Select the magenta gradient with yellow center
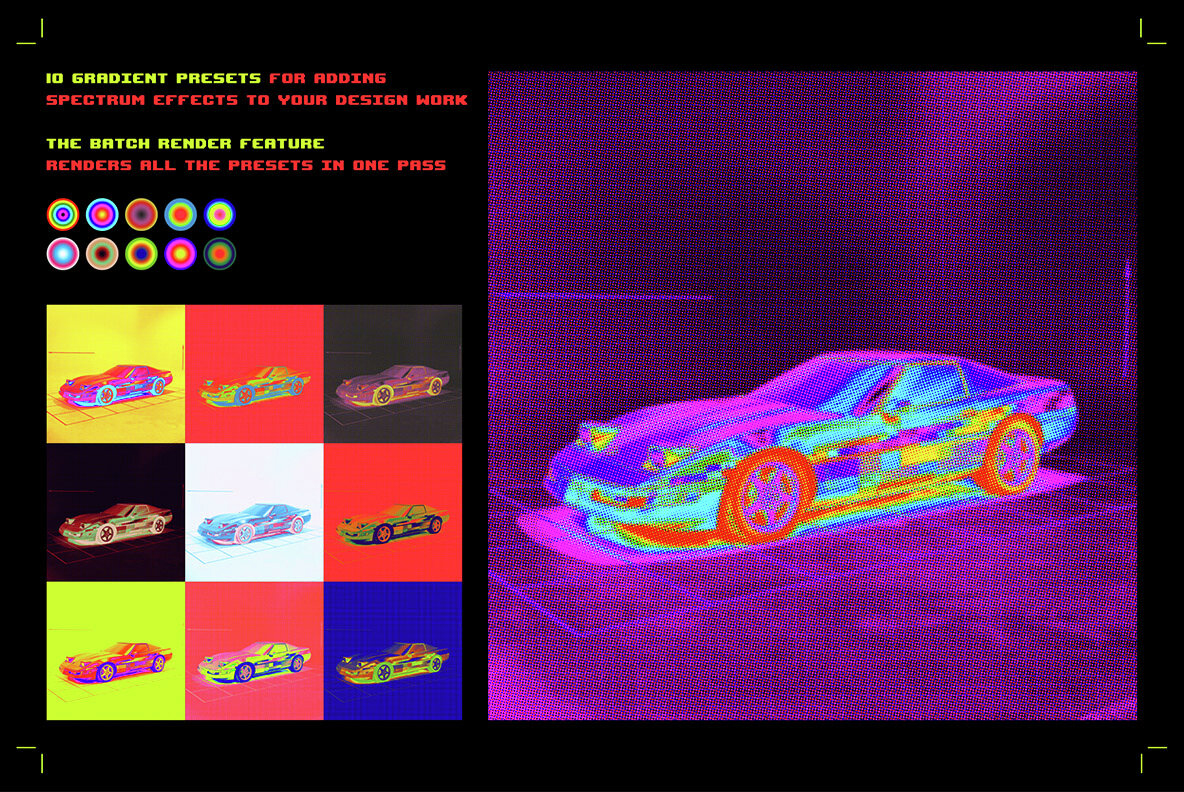Image resolution: width=1184 pixels, height=792 pixels. (x=181, y=253)
